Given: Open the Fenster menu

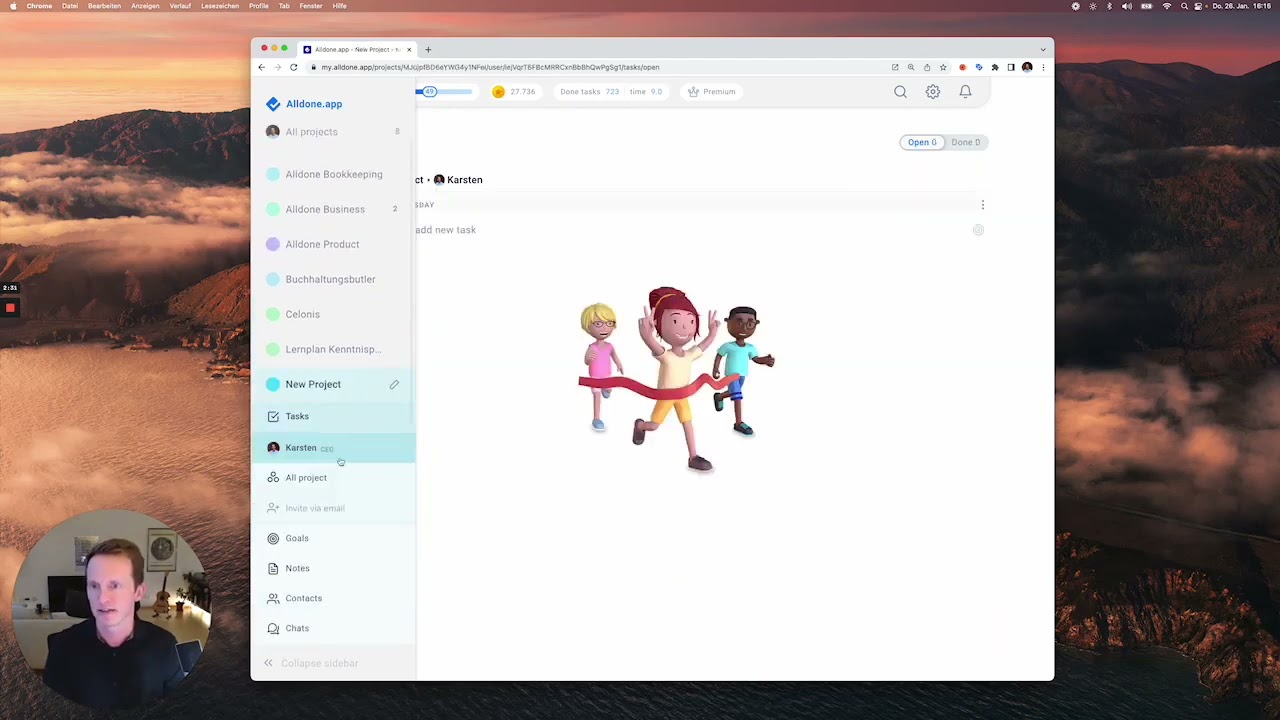Looking at the screenshot, I should tap(310, 6).
